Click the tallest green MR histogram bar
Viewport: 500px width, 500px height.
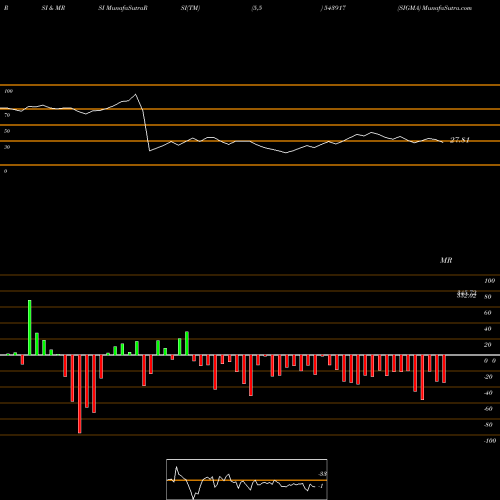point(30,328)
